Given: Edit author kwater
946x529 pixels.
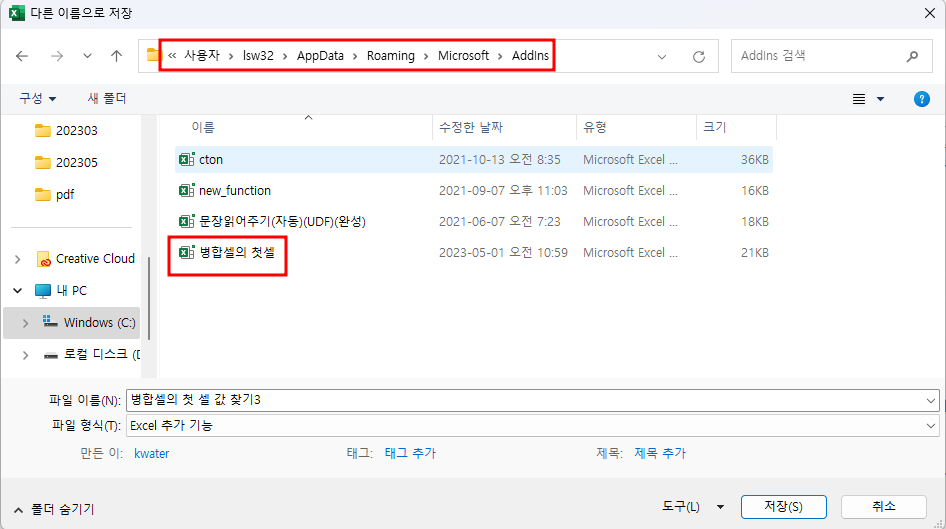Looking at the screenshot, I should [151, 454].
